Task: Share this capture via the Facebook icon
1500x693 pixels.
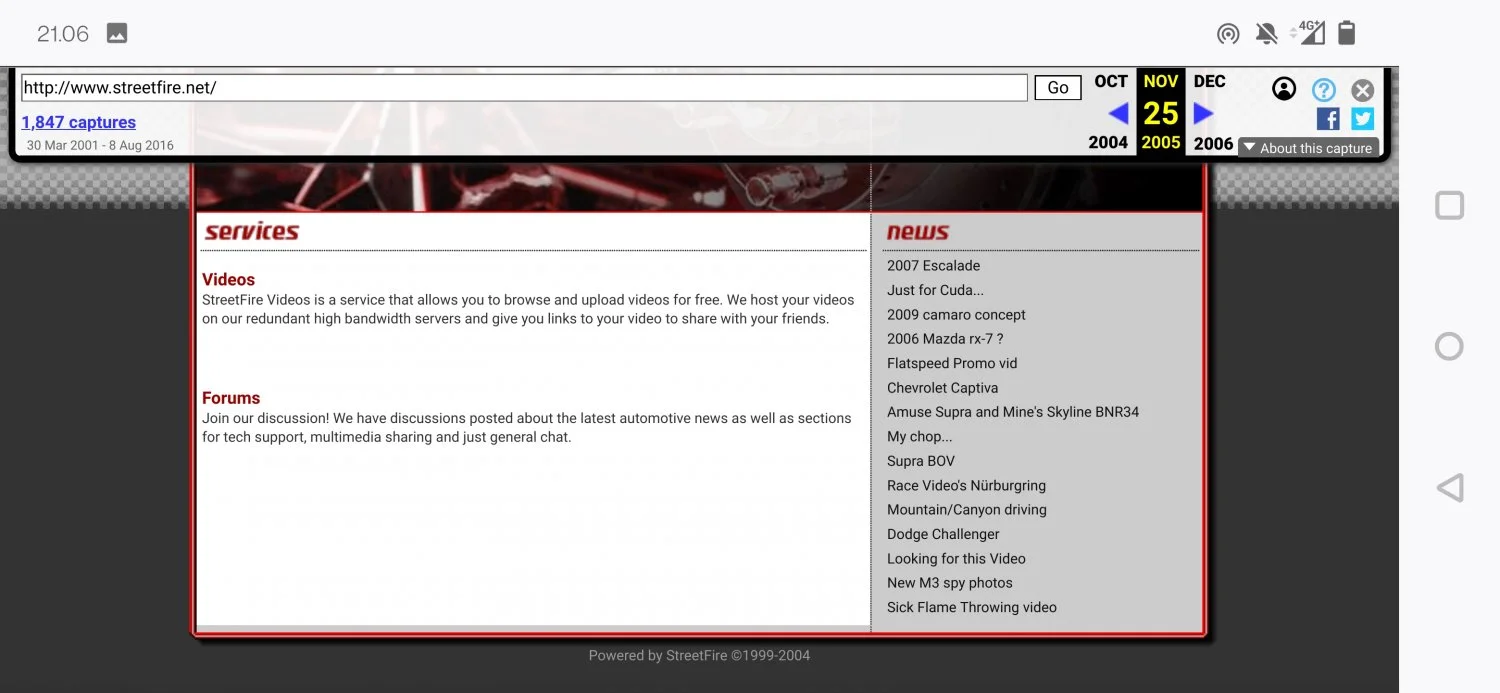Action: coord(1327,118)
